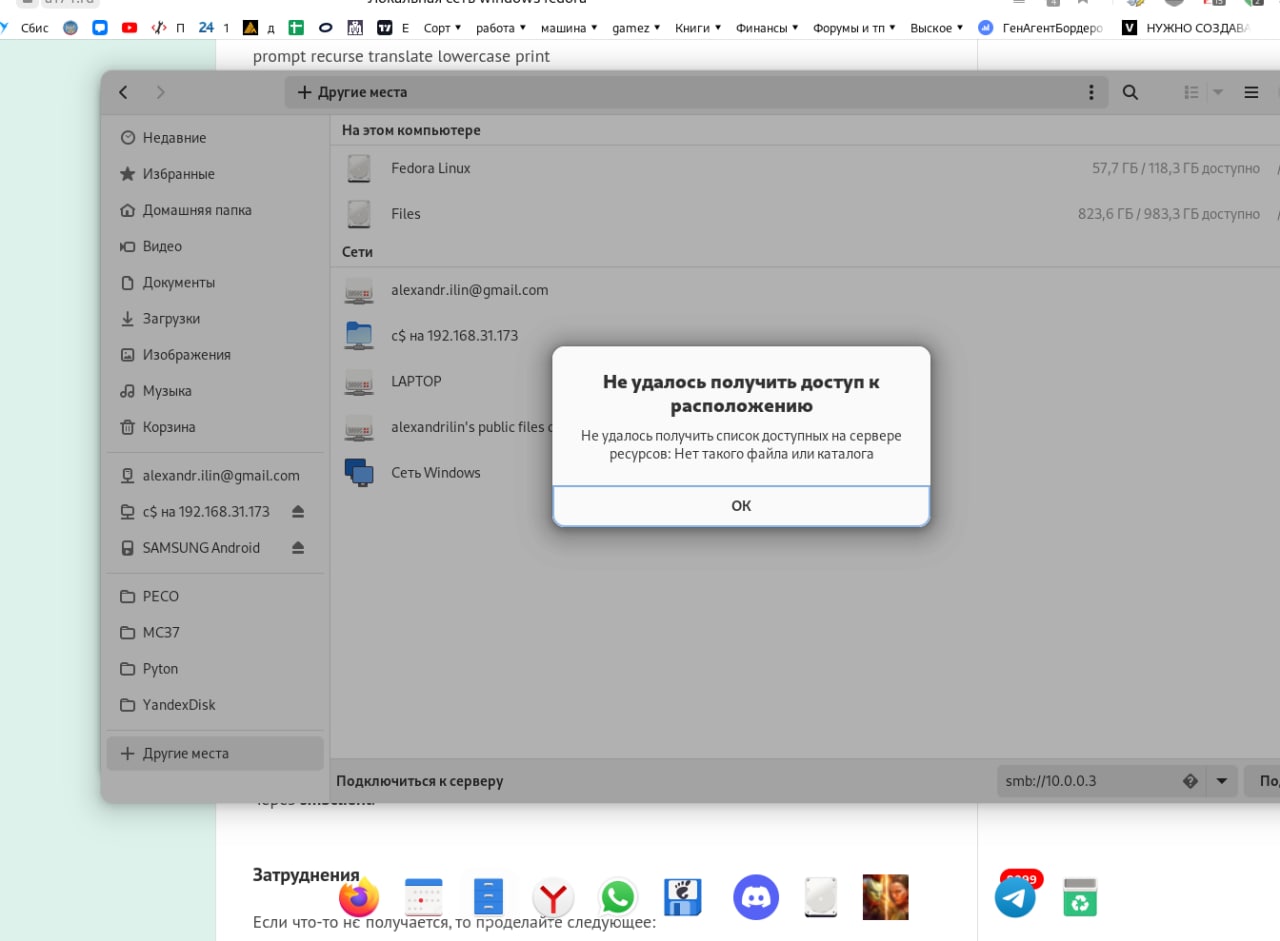Click the server address help icon
Image resolution: width=1280 pixels, height=941 pixels.
tap(1190, 780)
